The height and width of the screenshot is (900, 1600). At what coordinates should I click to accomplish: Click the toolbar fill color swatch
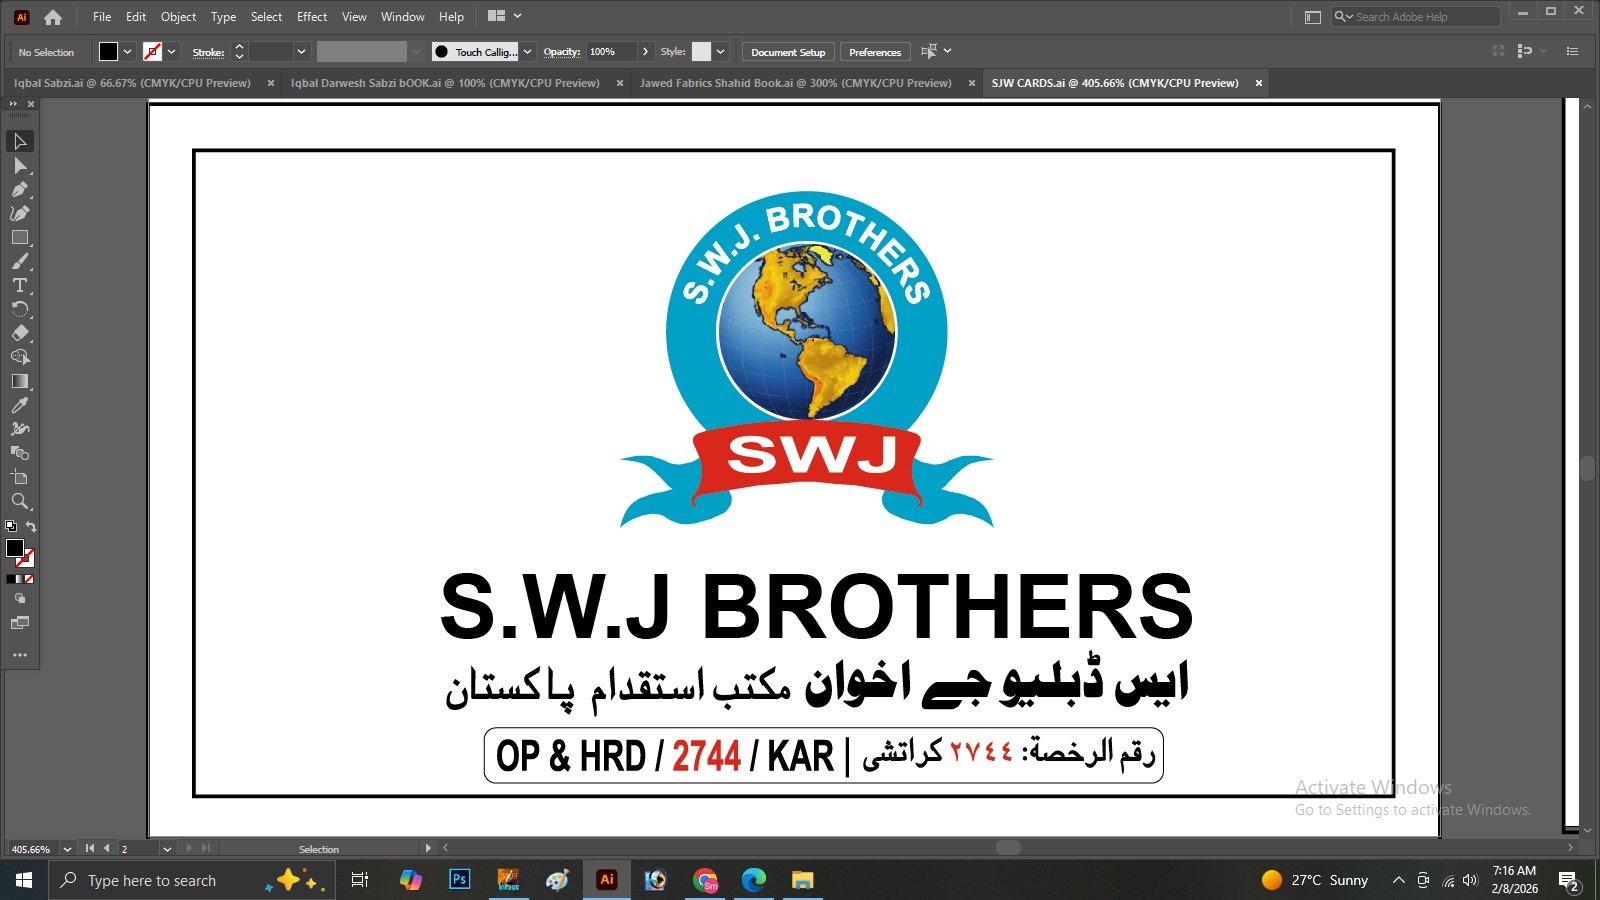tap(14, 548)
